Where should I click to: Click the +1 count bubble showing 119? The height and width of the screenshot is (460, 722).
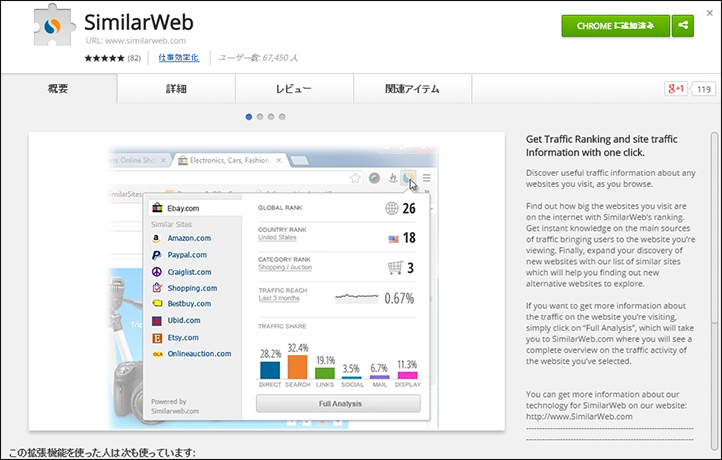(703, 89)
